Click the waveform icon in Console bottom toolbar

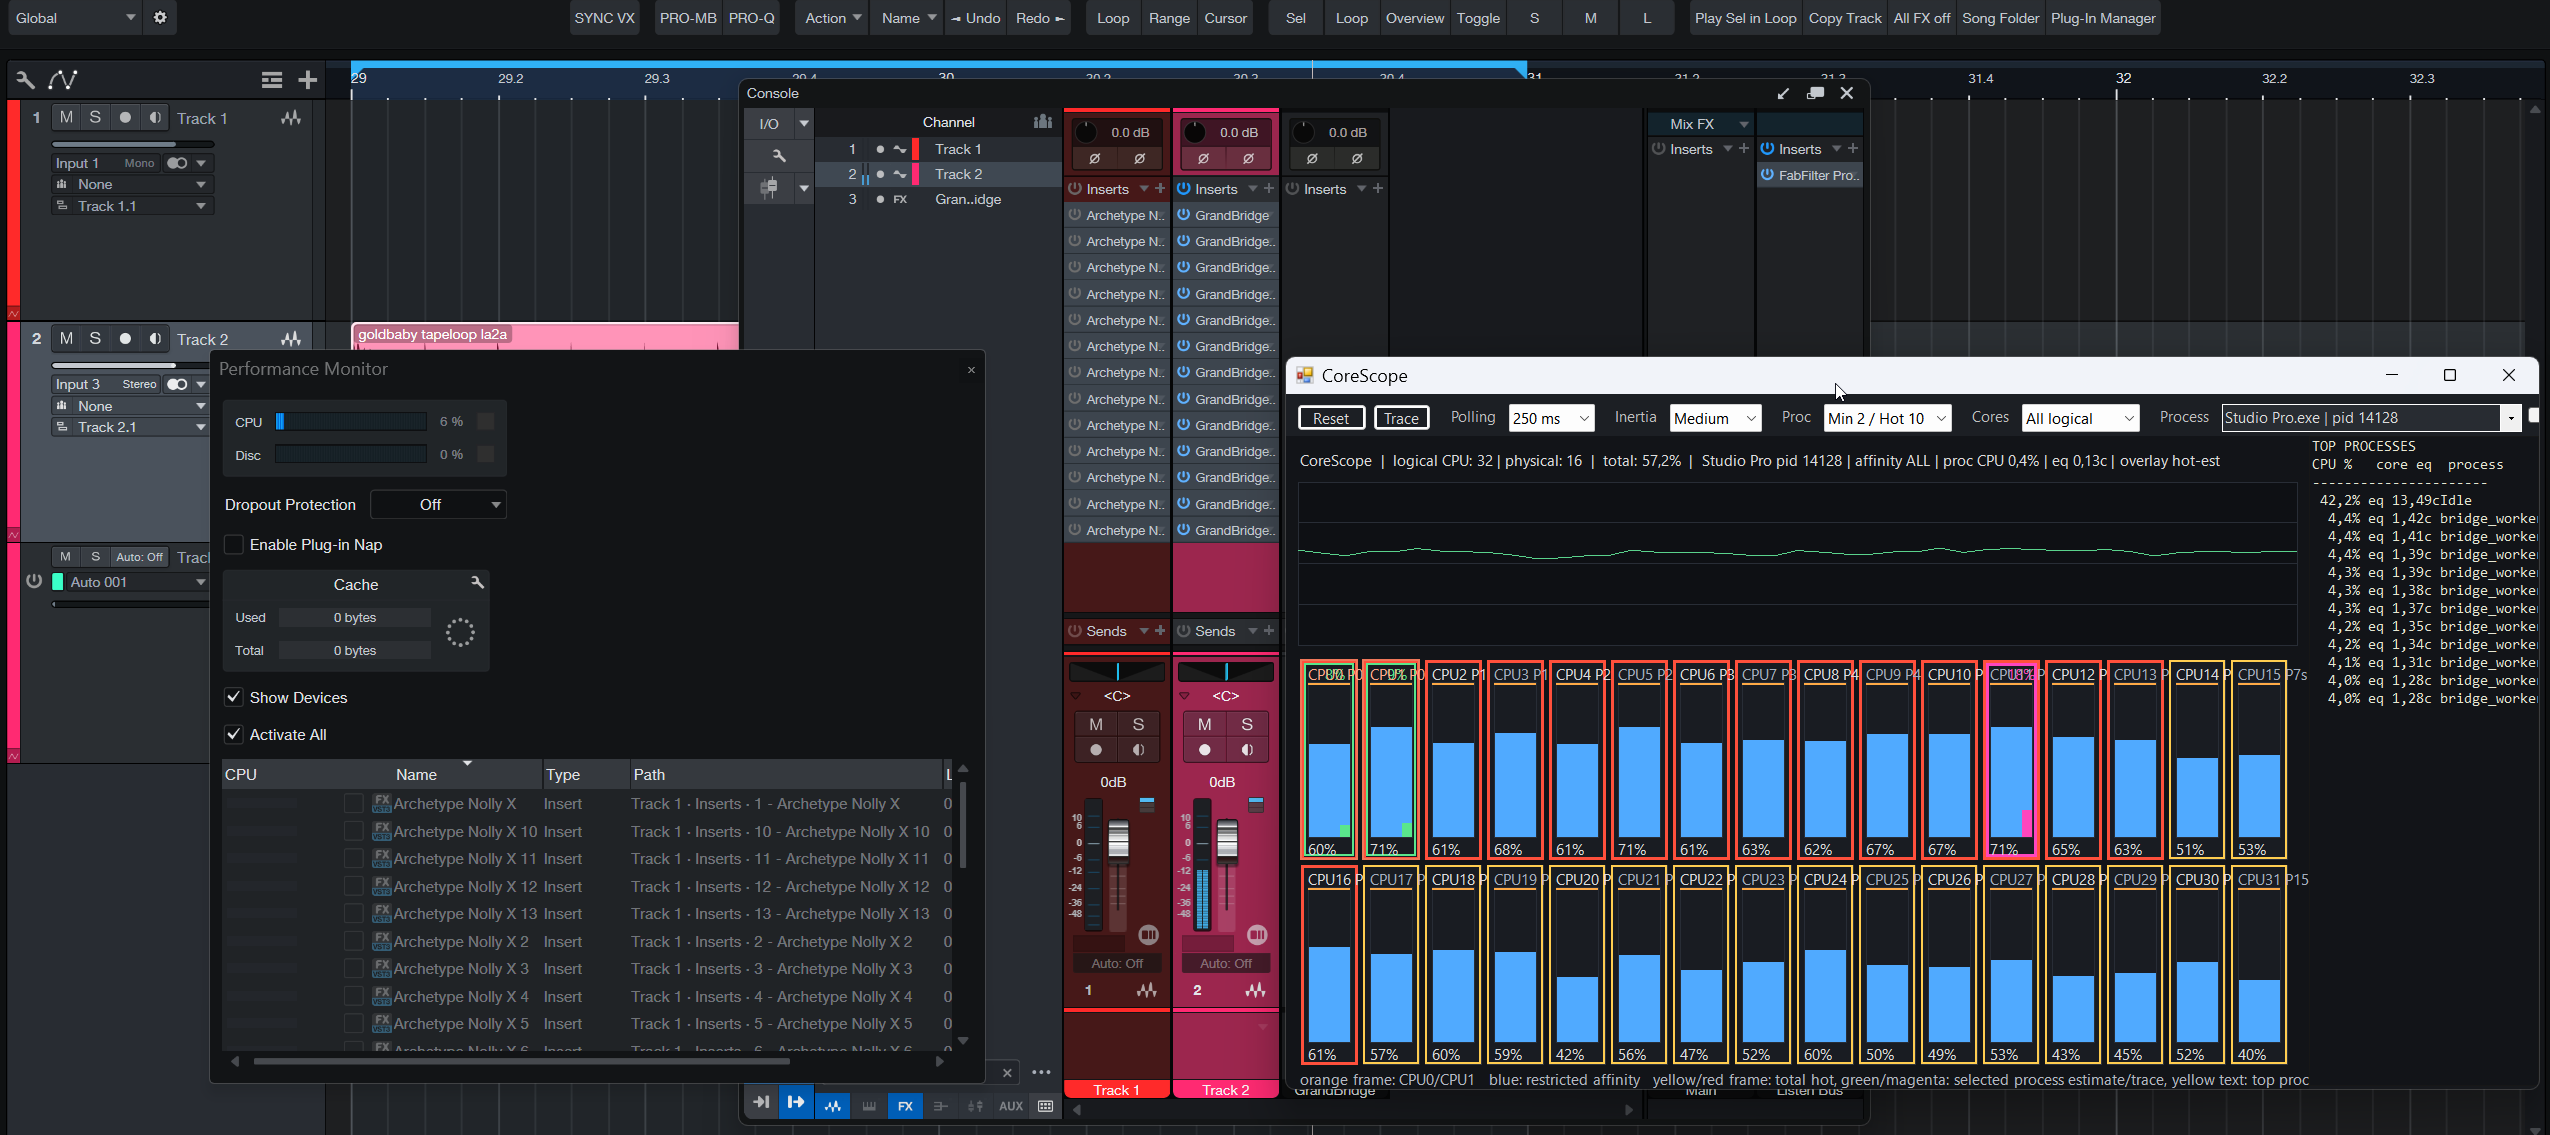[833, 1105]
